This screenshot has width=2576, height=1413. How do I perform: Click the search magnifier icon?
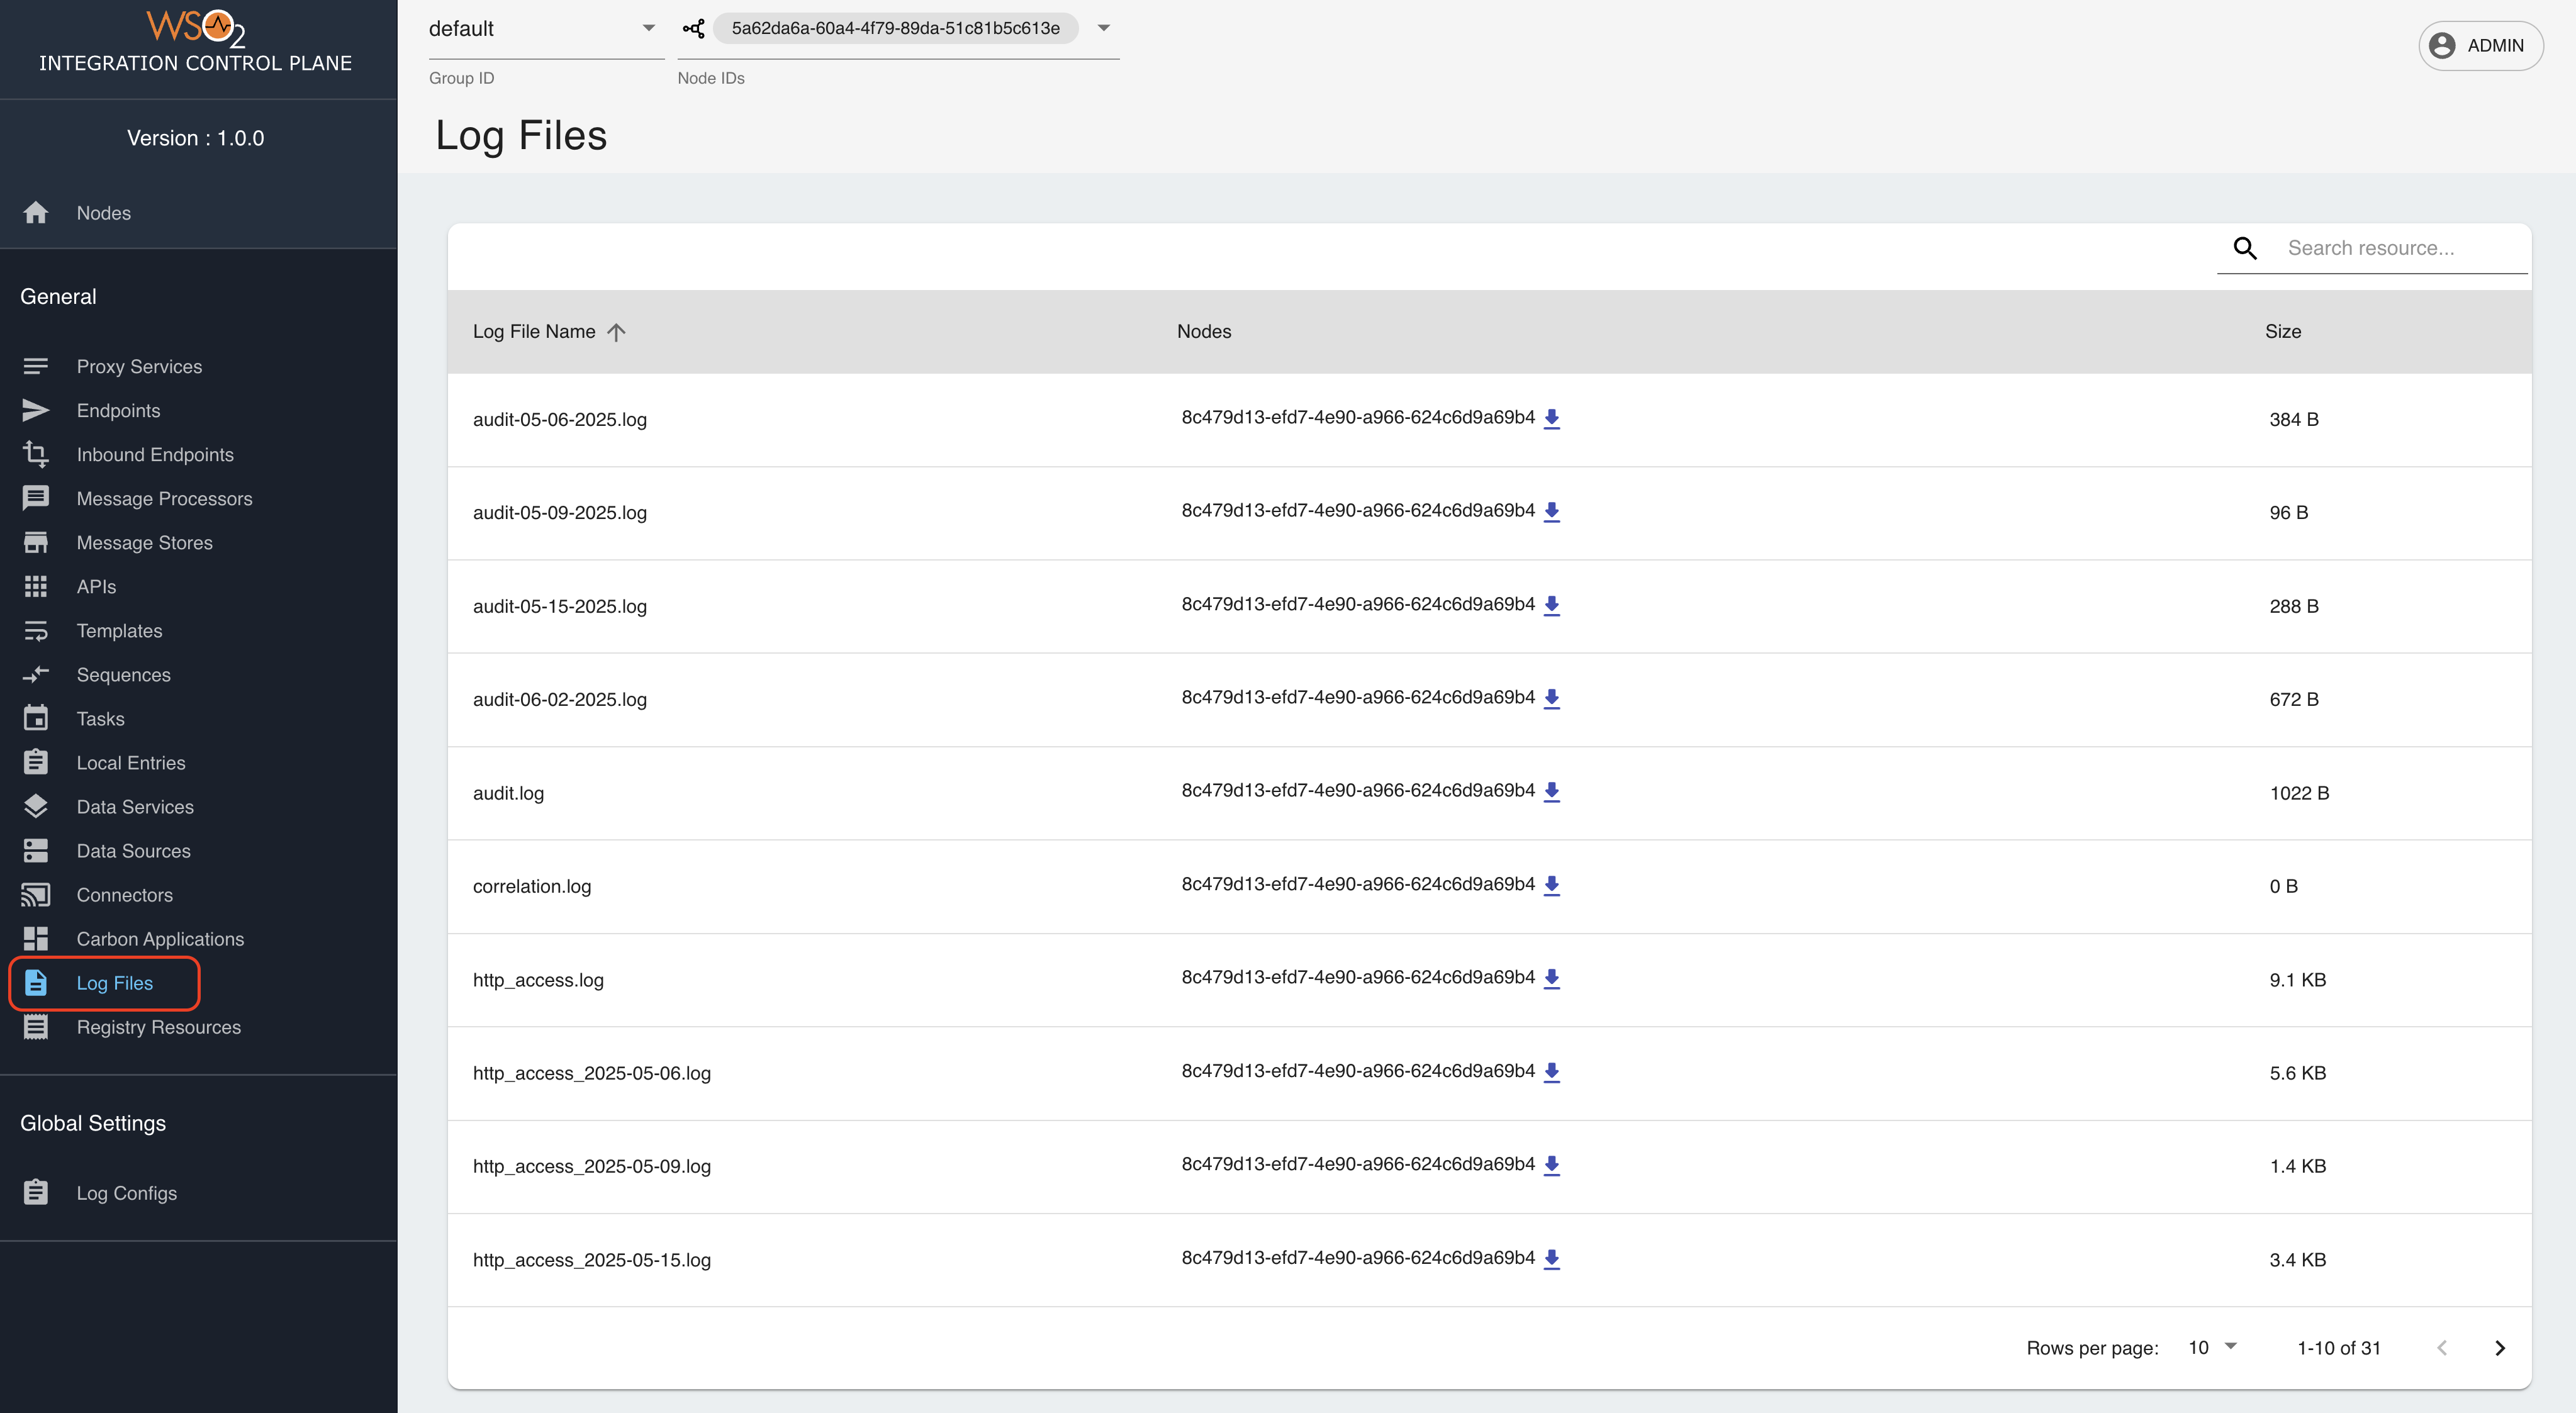click(x=2244, y=247)
